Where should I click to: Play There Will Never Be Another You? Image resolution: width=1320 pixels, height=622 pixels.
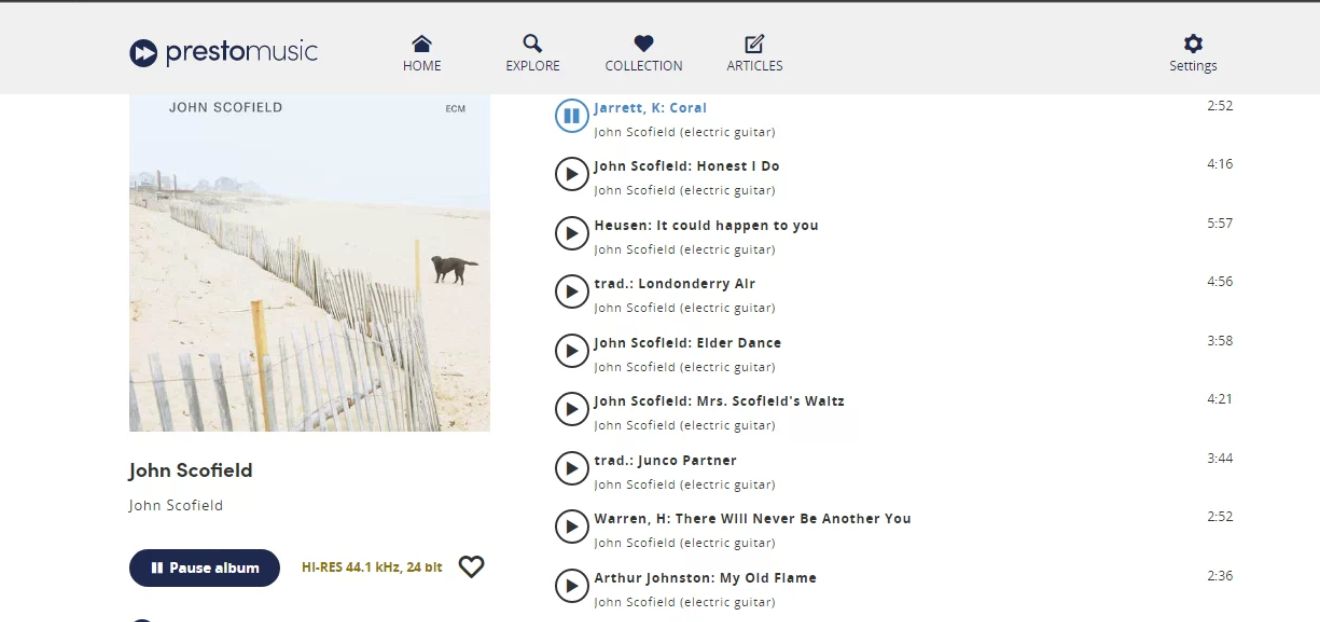click(571, 527)
